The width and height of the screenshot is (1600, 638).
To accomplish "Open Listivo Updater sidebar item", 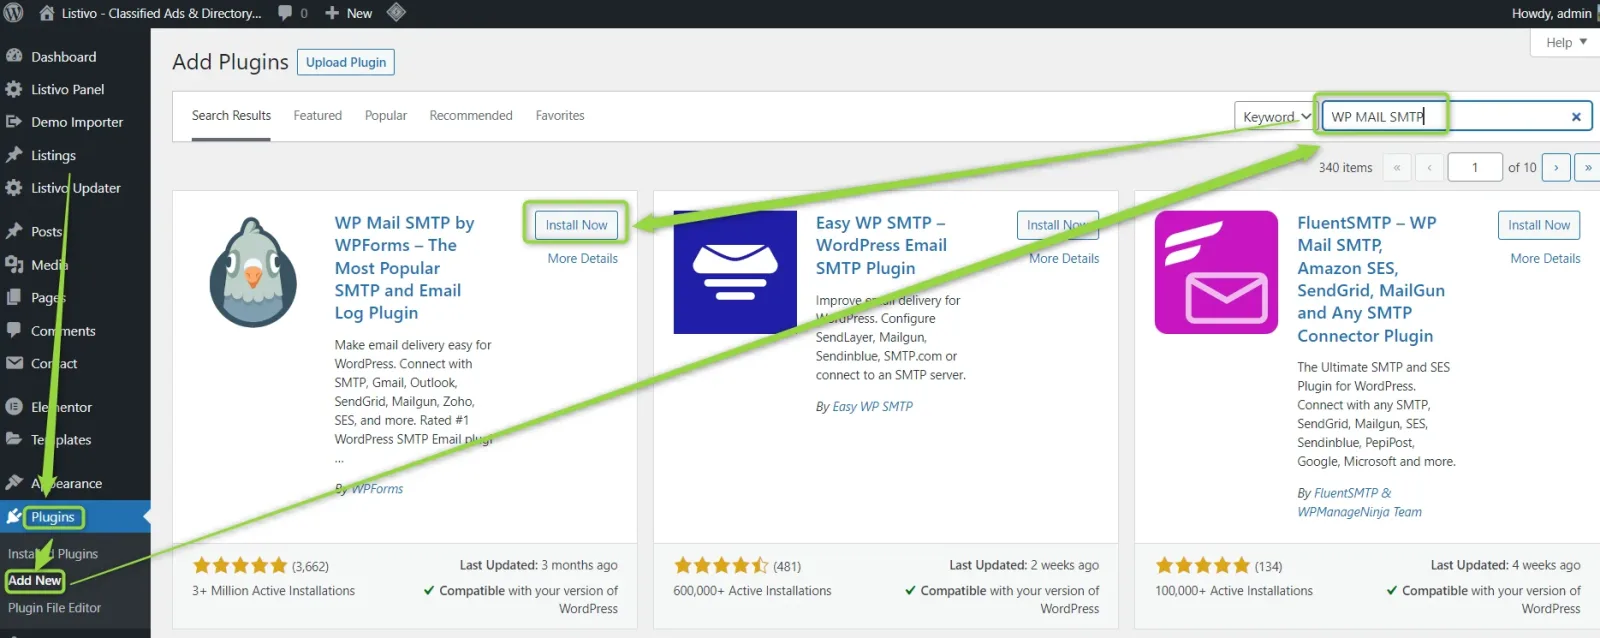I will [75, 188].
